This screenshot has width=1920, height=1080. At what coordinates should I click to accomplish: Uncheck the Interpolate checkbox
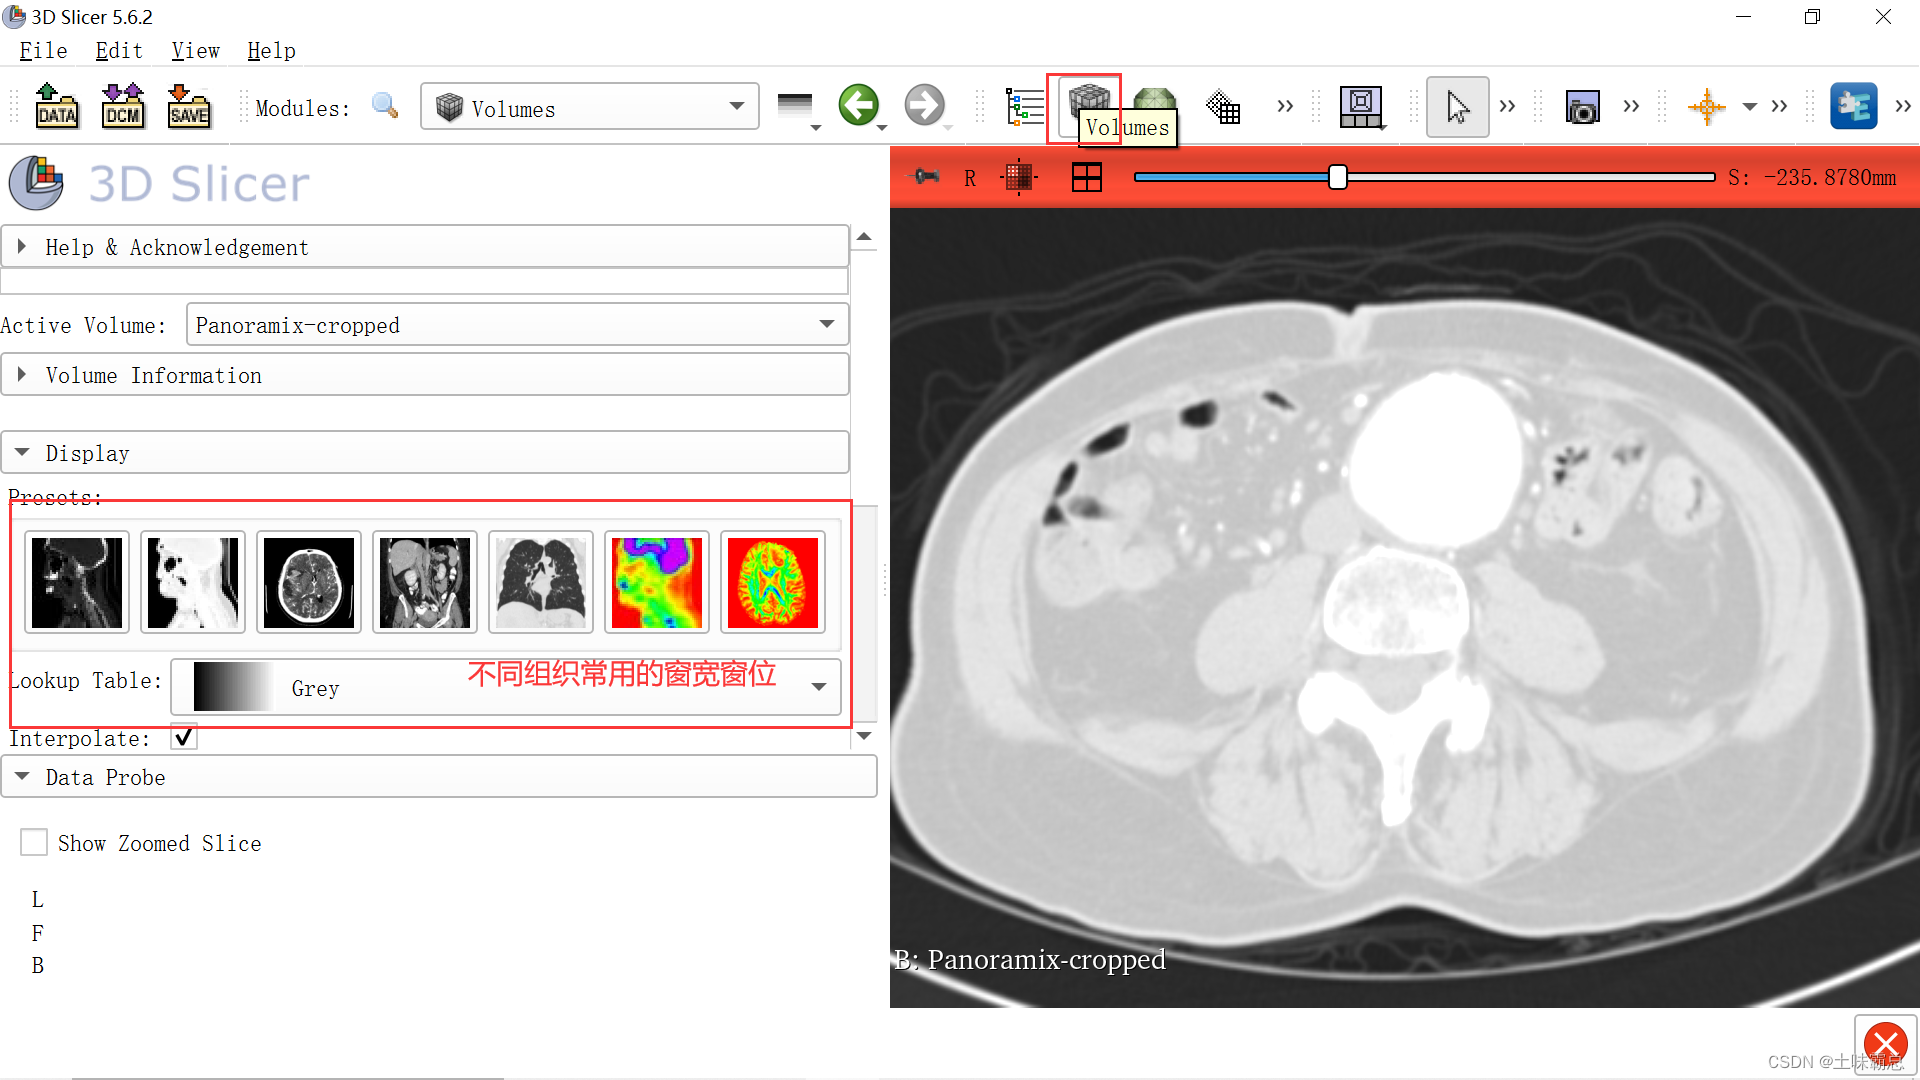[x=183, y=737]
